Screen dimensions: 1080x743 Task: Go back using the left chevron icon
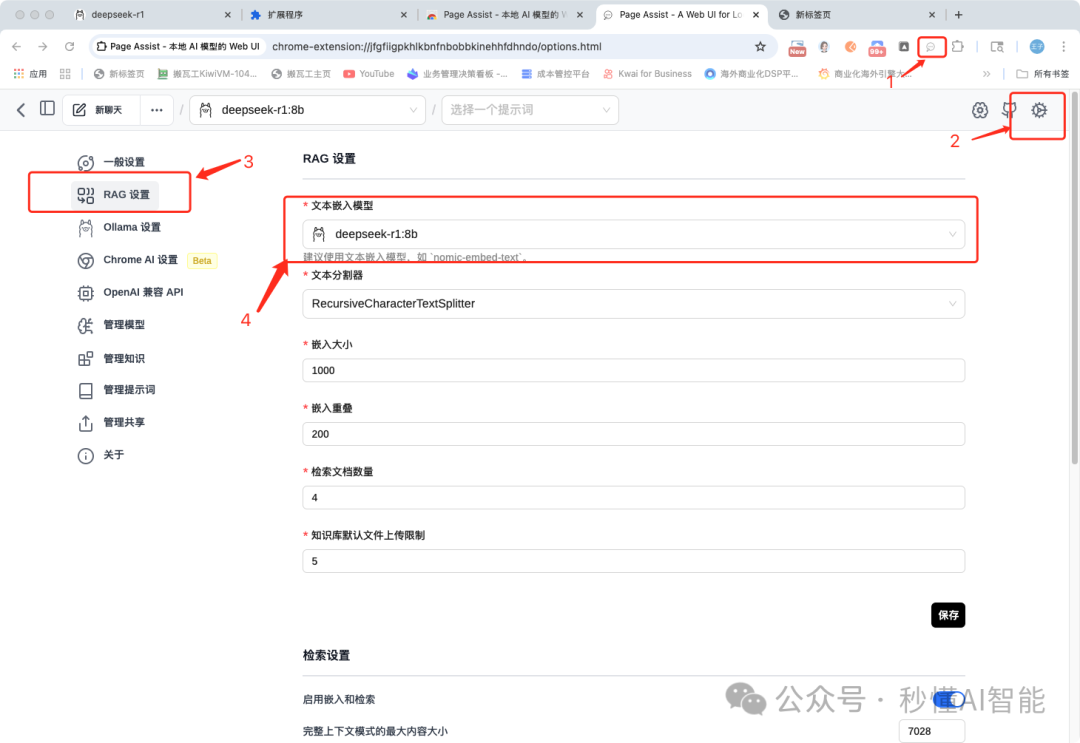point(21,109)
